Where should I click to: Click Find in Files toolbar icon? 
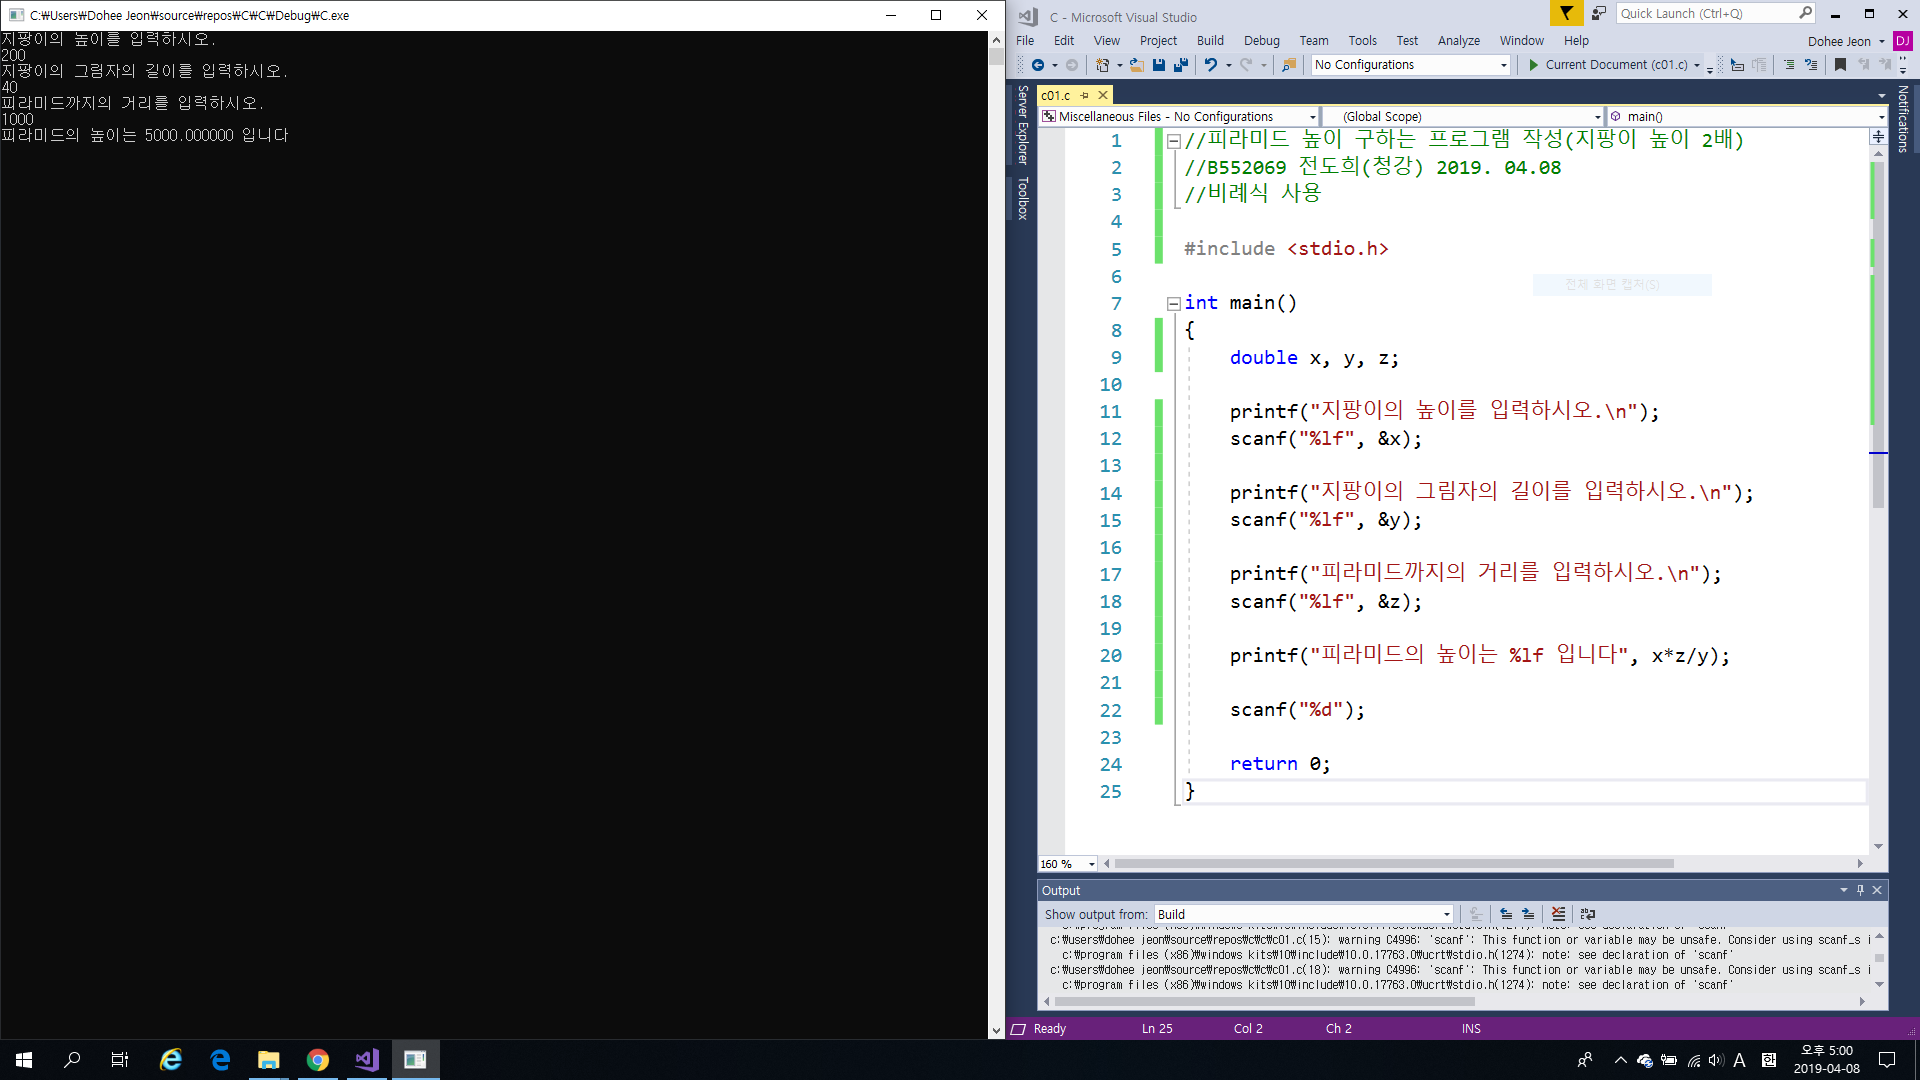coord(1289,65)
